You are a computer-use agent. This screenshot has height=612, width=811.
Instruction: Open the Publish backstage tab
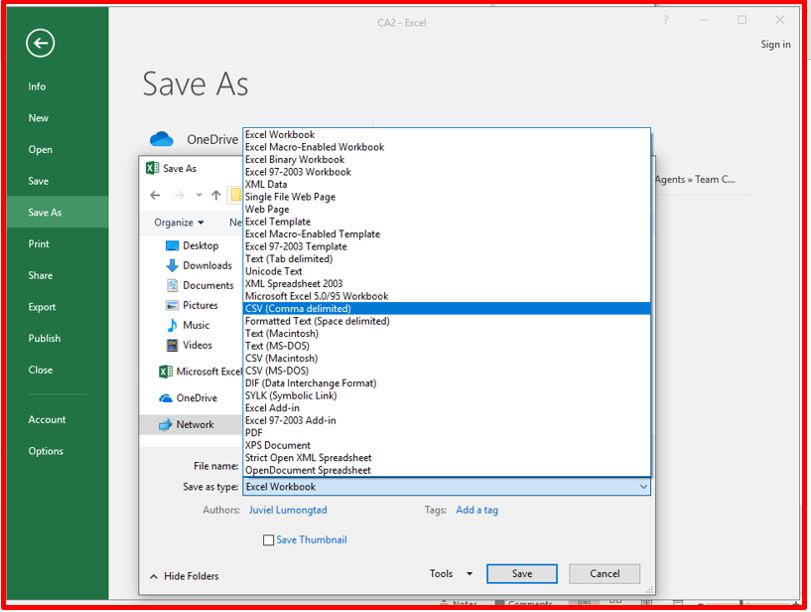pyautogui.click(x=57, y=338)
